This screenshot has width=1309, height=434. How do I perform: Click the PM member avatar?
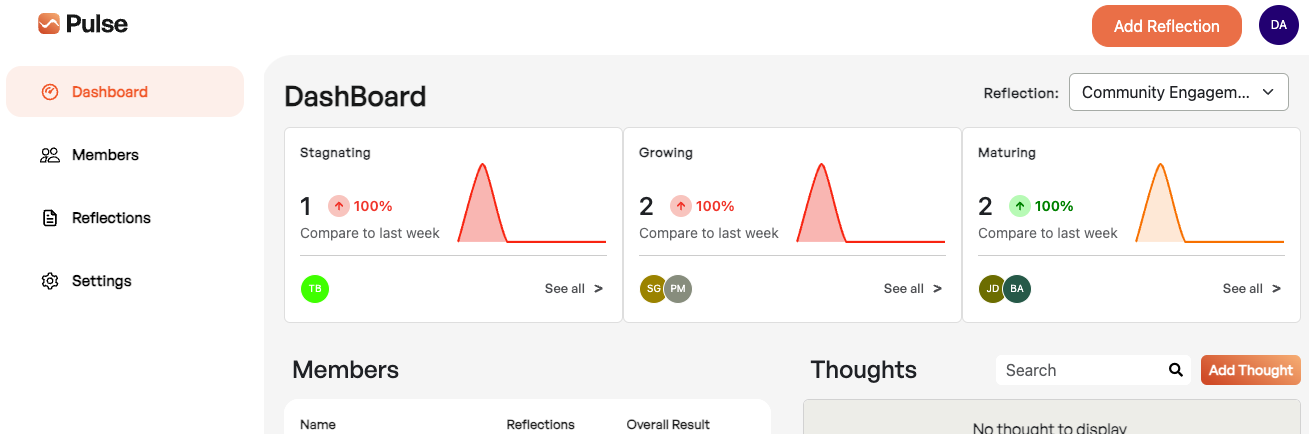click(x=678, y=289)
